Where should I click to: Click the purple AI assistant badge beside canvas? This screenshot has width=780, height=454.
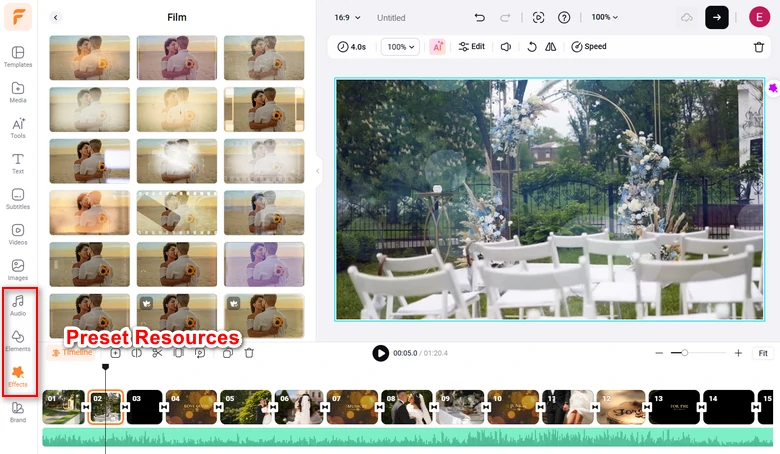[x=773, y=88]
